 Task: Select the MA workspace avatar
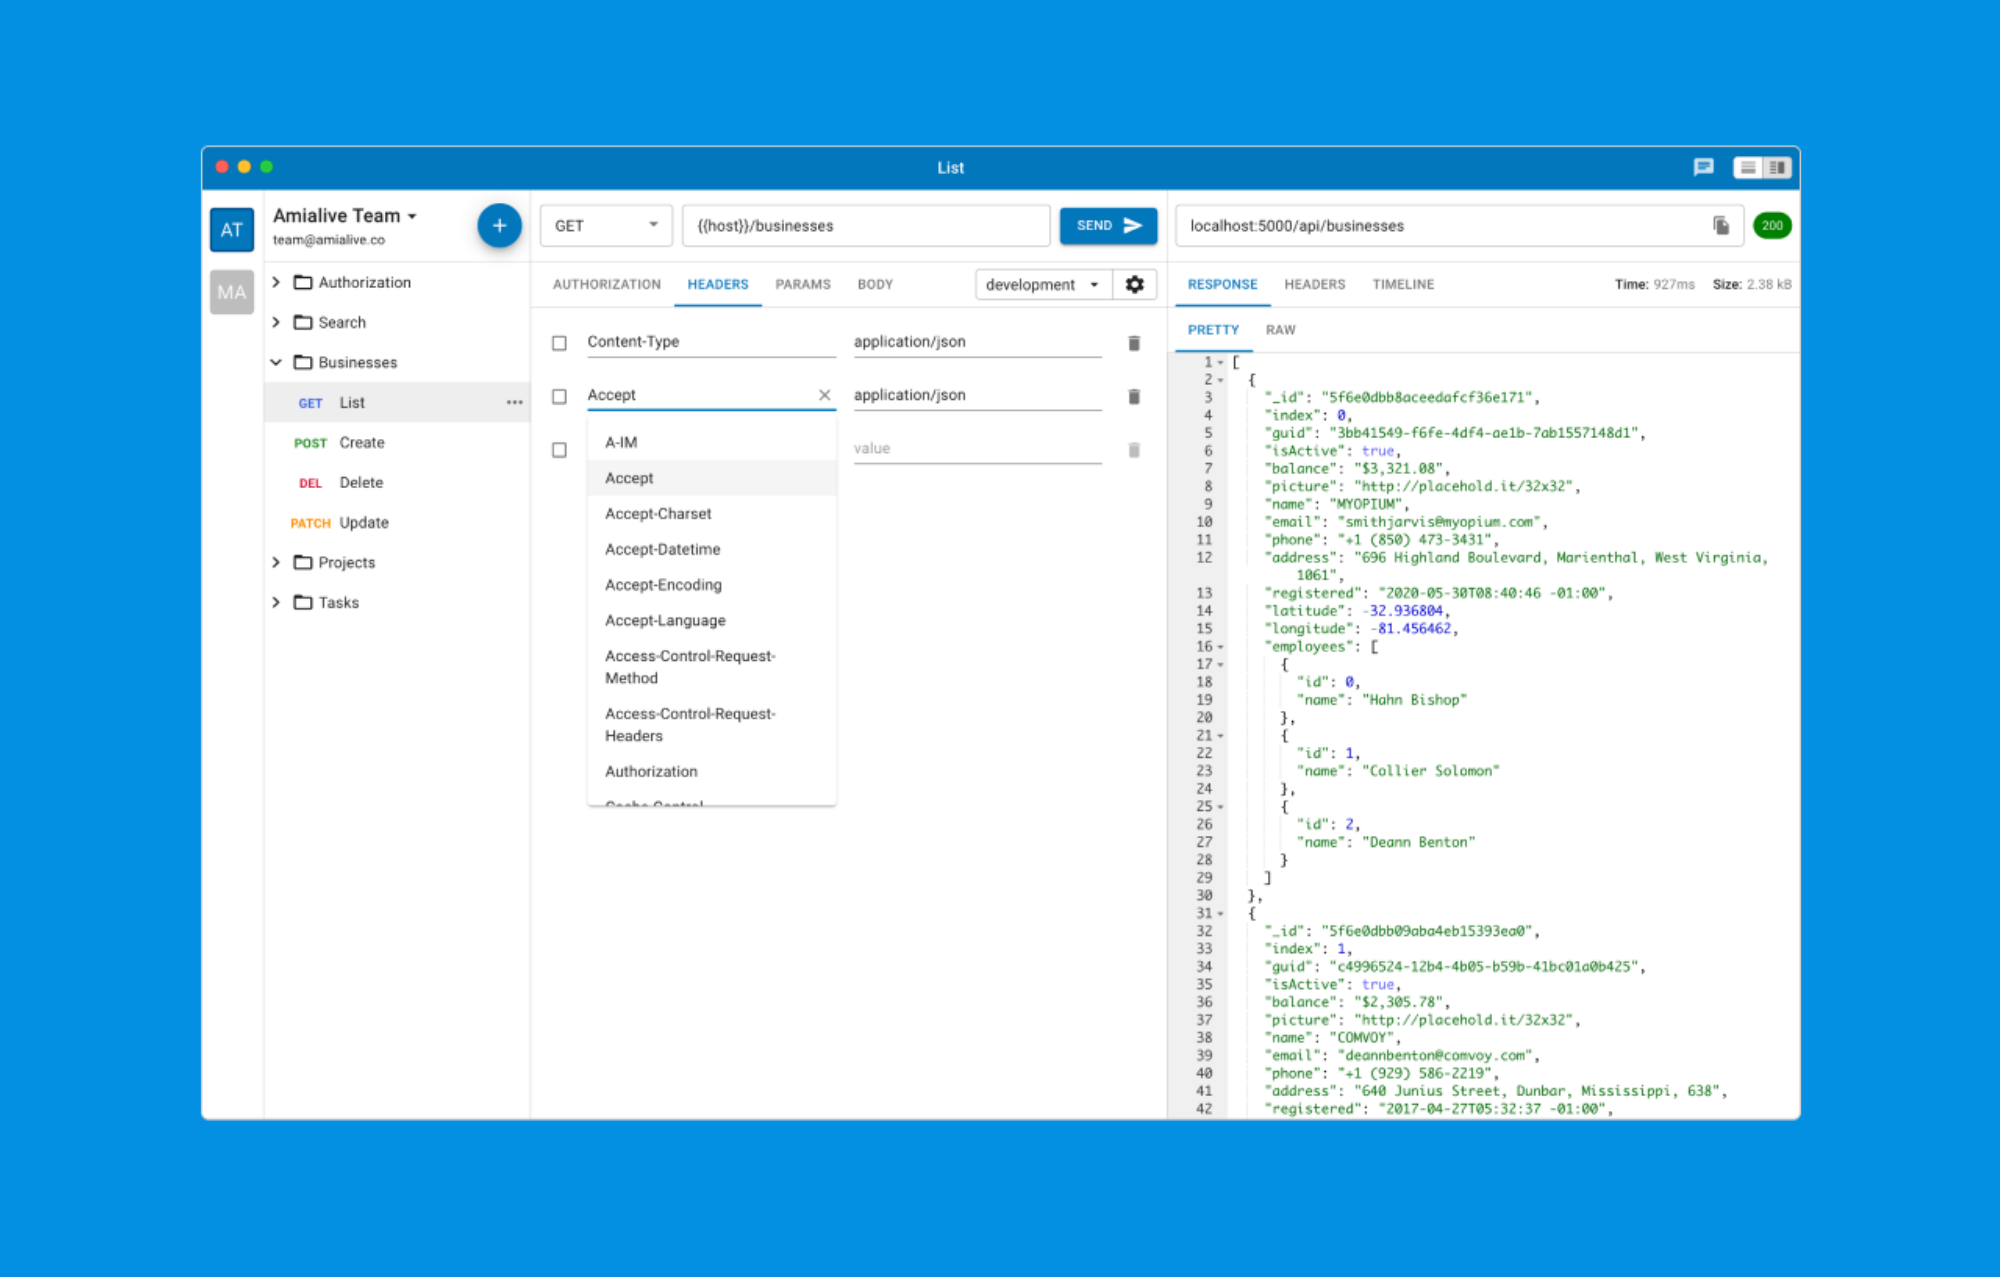pyautogui.click(x=231, y=292)
